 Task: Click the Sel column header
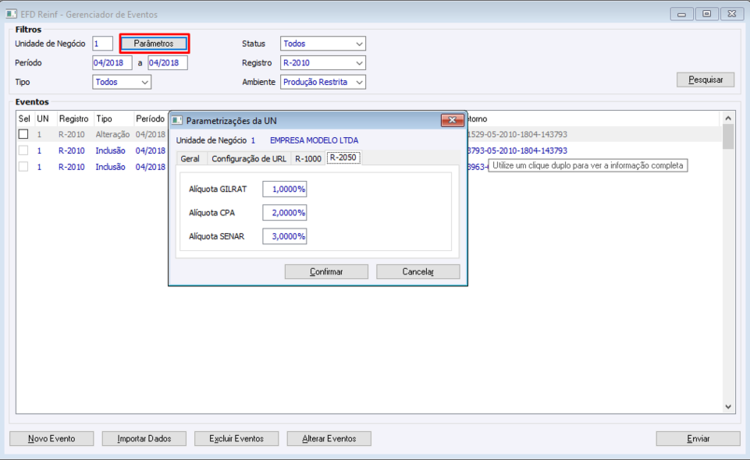point(24,119)
